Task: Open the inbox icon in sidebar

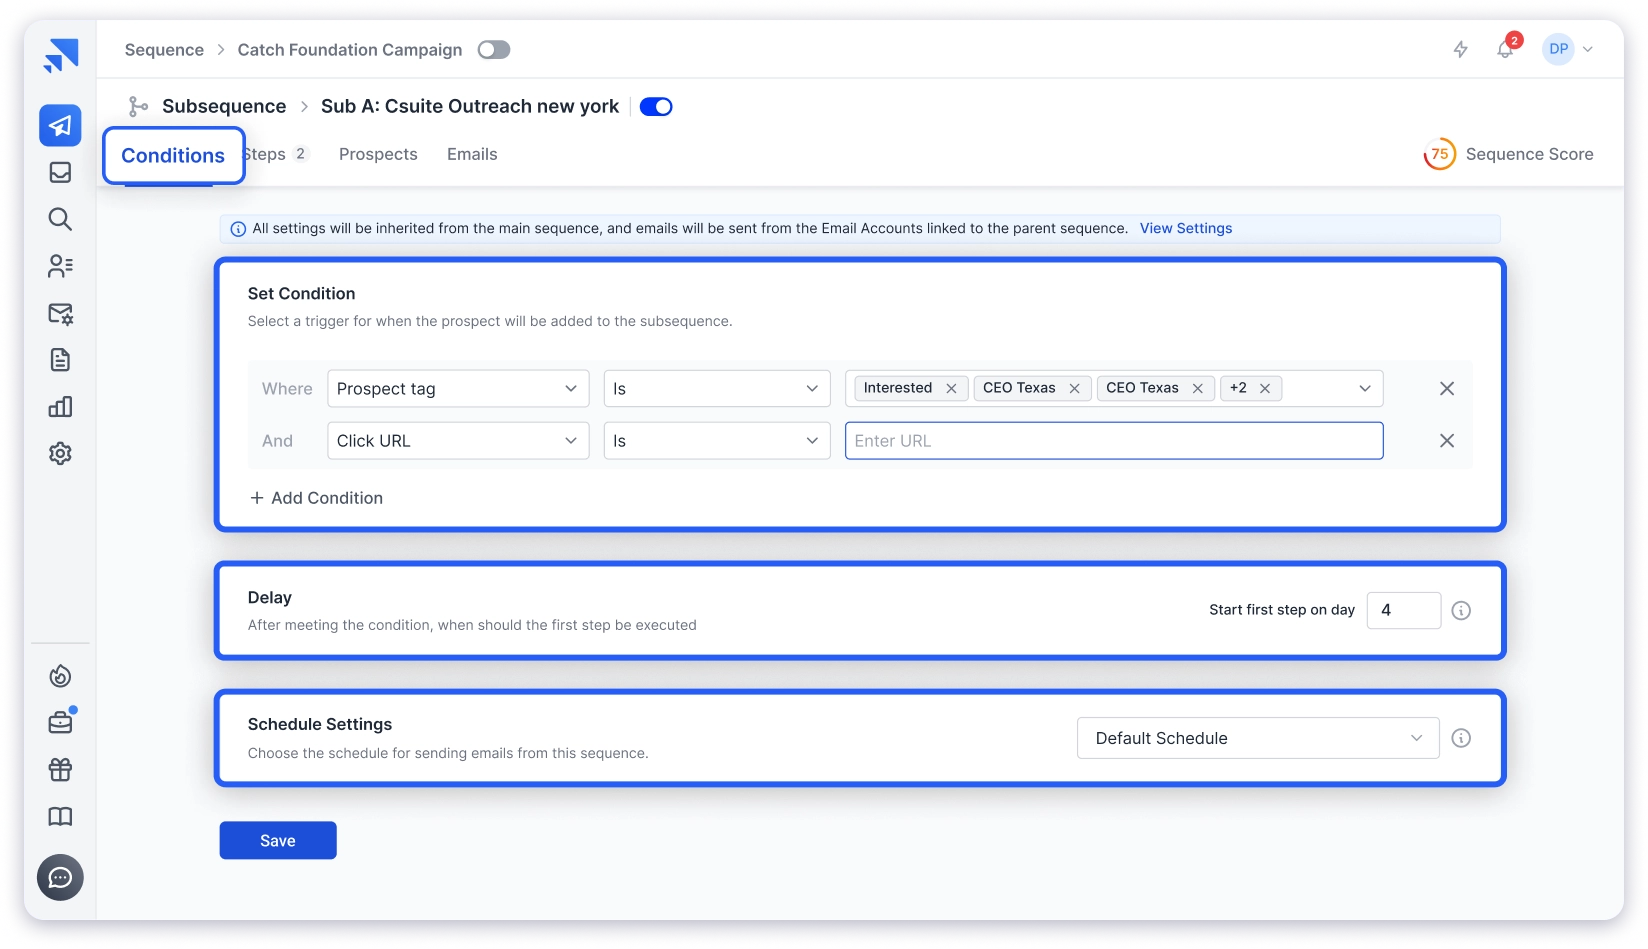Action: 60,173
